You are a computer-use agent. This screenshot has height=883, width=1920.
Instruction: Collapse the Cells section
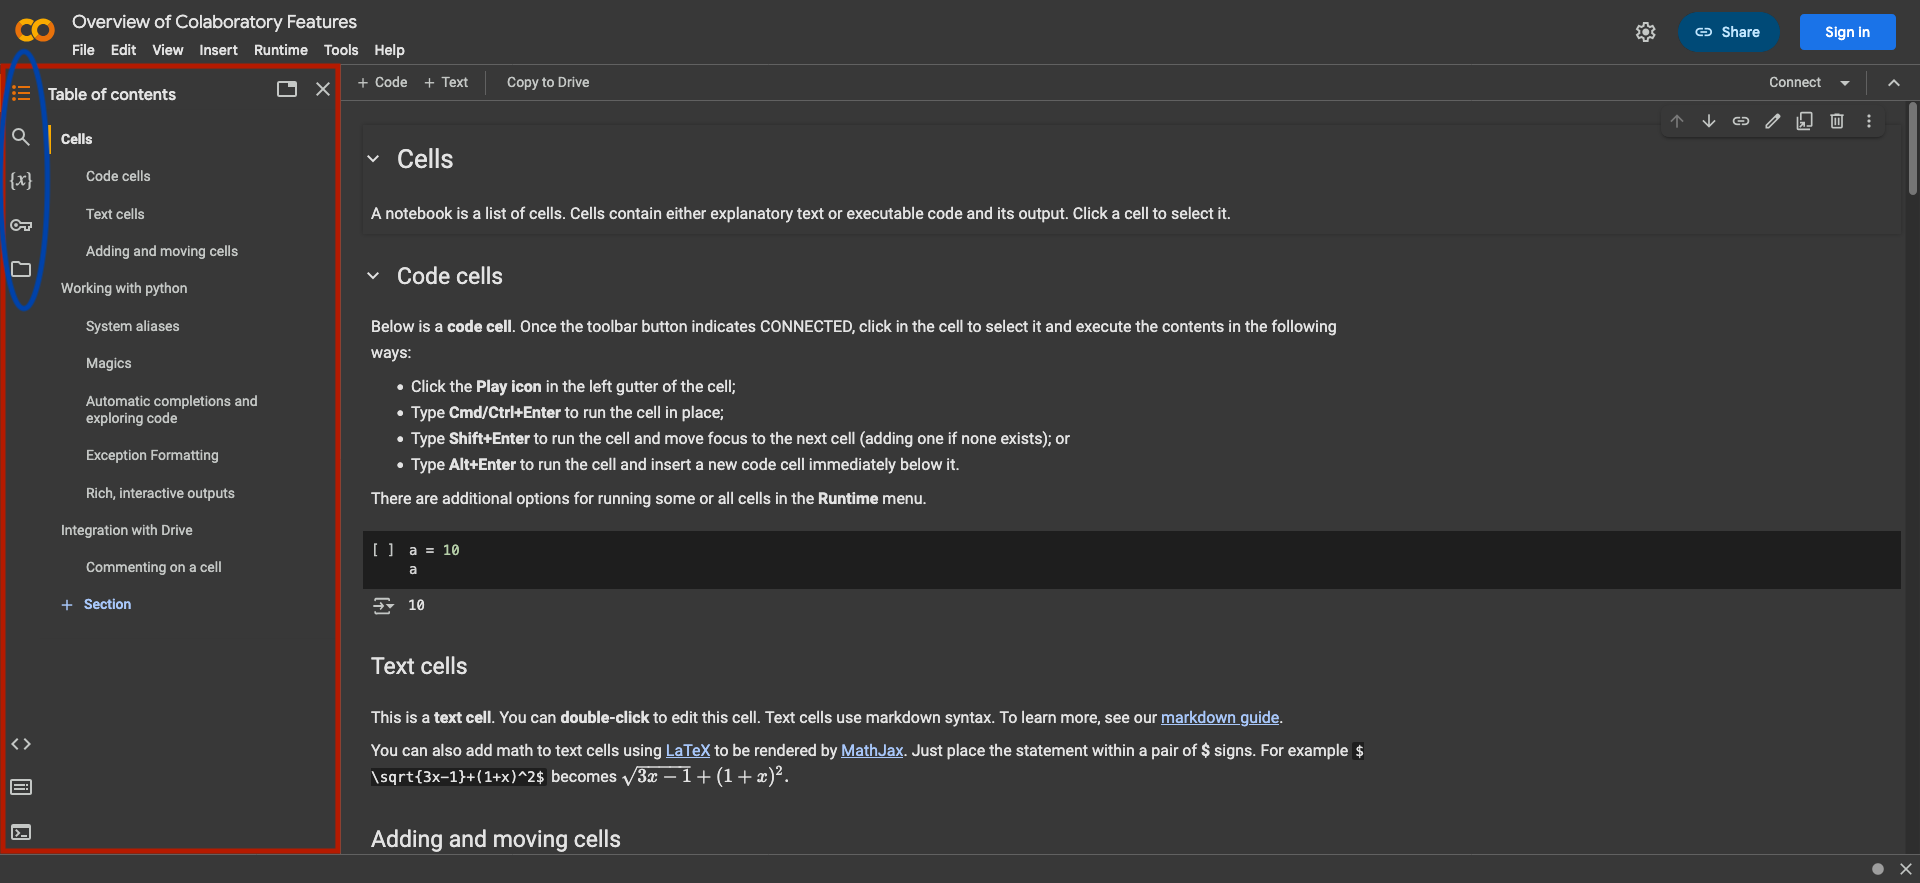pyautogui.click(x=373, y=159)
